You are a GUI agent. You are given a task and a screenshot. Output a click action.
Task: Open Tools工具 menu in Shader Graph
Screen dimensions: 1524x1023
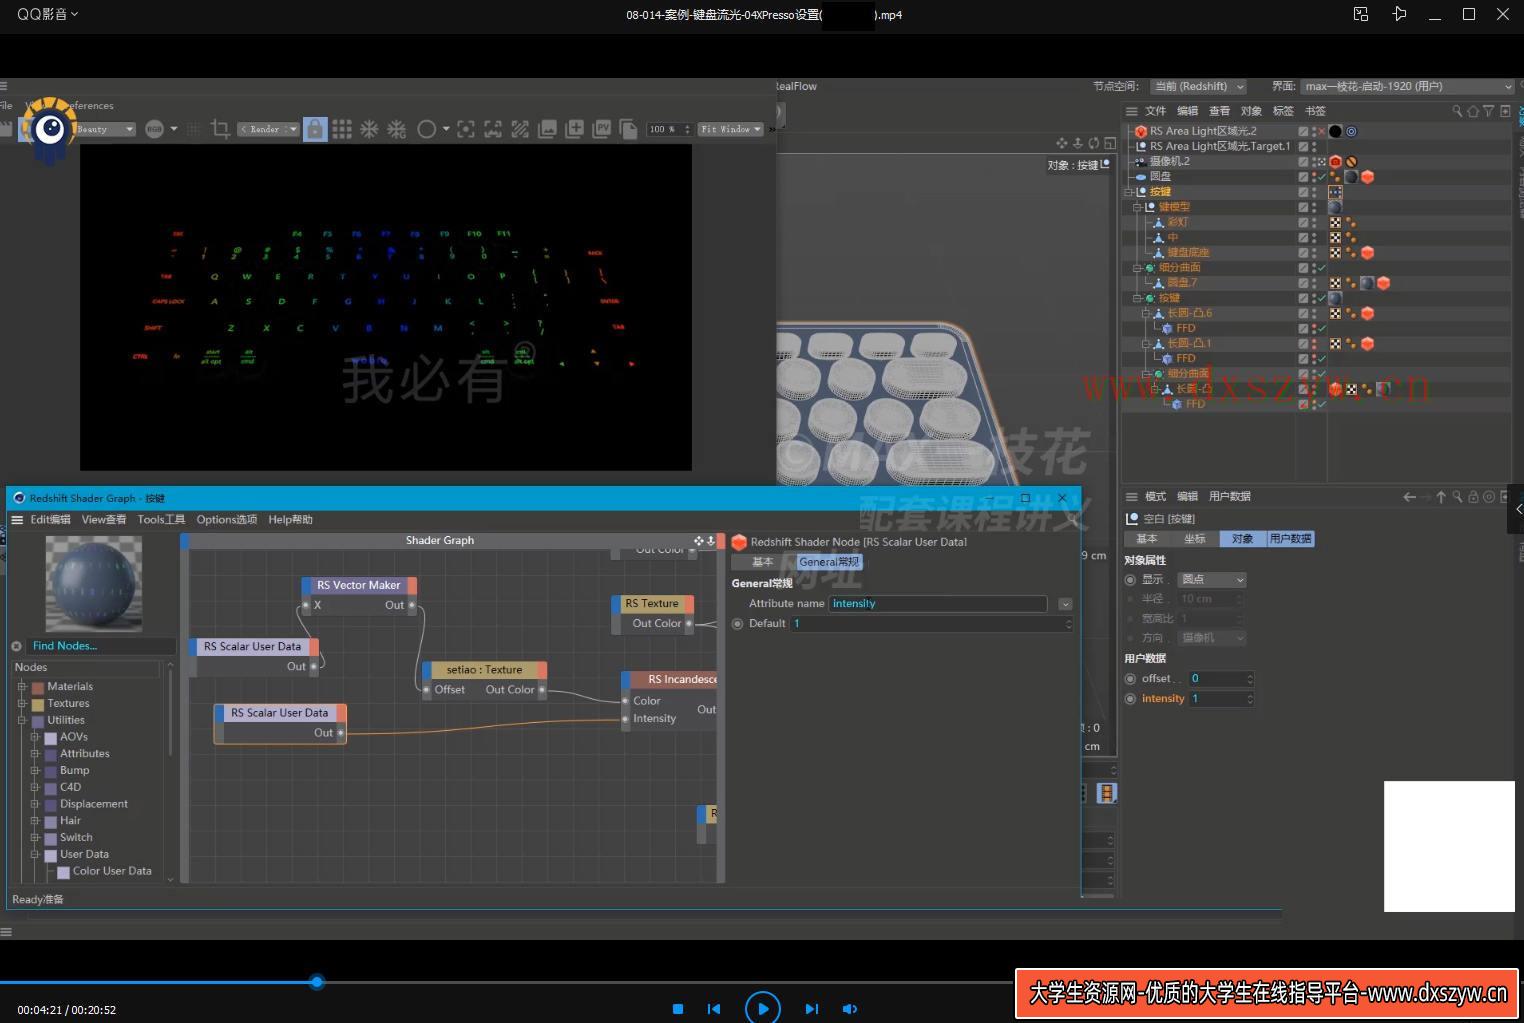click(161, 520)
